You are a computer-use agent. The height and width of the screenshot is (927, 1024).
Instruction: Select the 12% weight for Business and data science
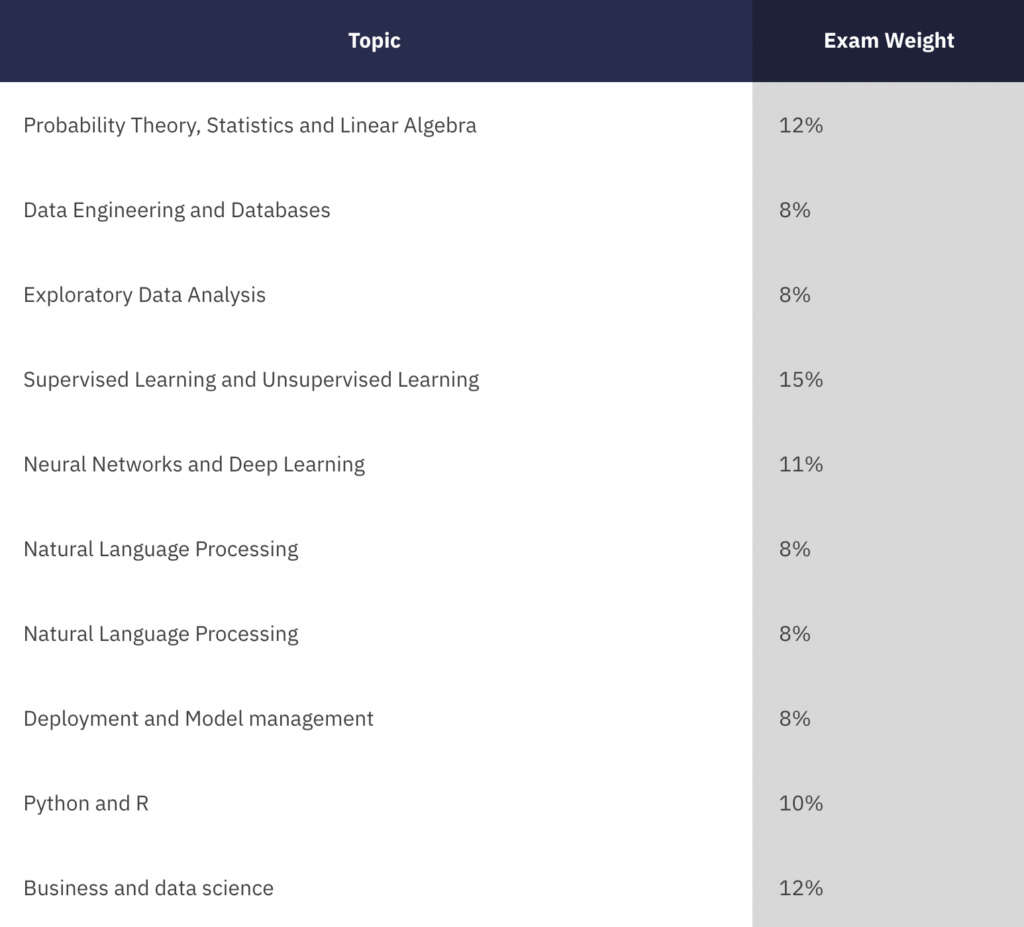tap(801, 888)
